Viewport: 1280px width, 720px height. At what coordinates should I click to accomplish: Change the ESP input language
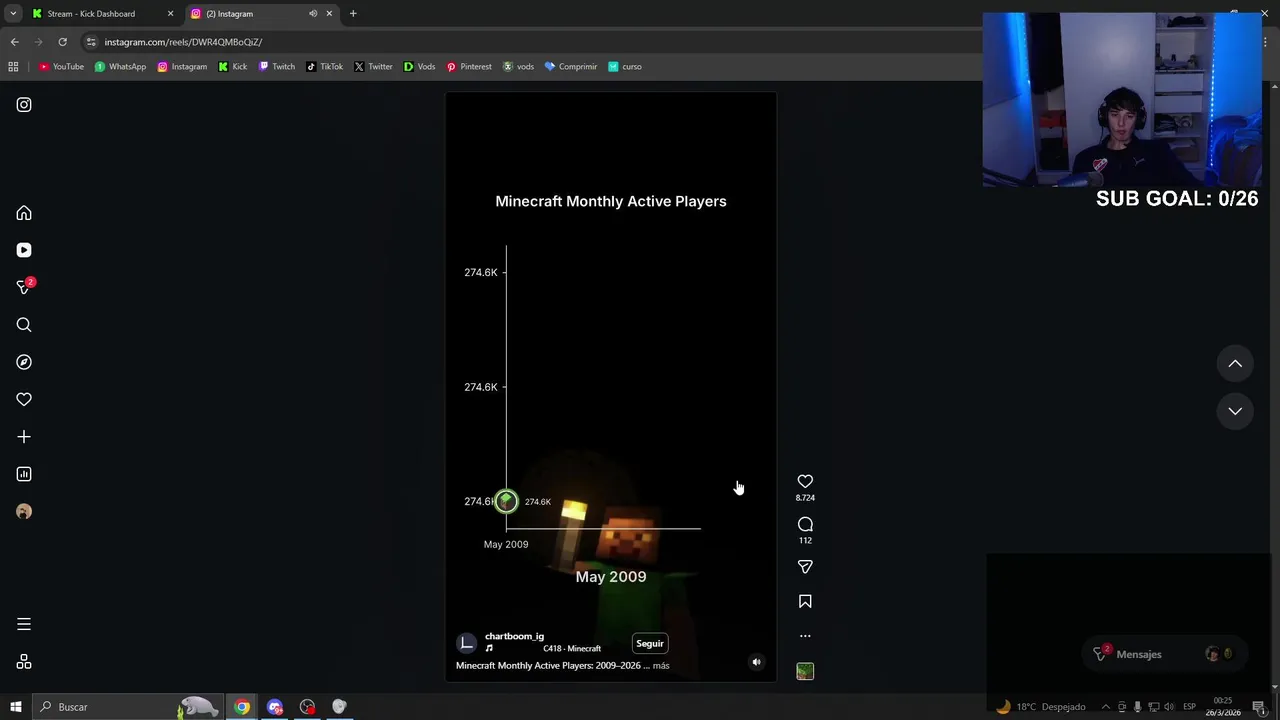point(1189,707)
